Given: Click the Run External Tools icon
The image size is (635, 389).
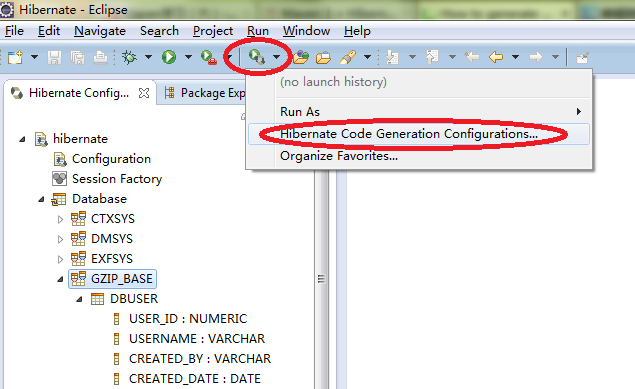Looking at the screenshot, I should [x=209, y=57].
